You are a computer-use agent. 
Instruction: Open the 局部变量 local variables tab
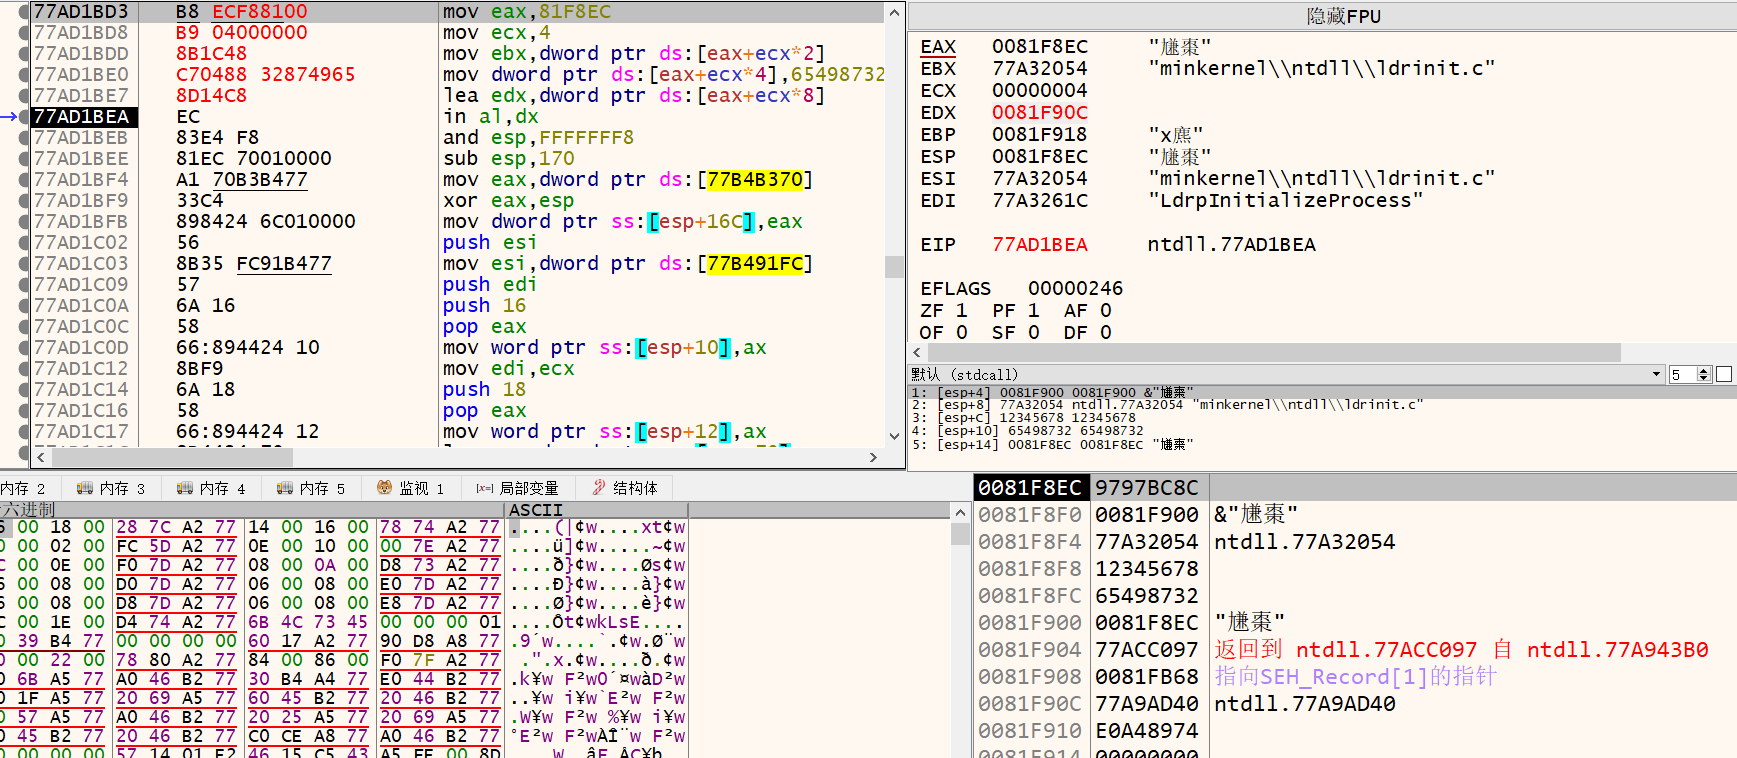click(x=517, y=488)
